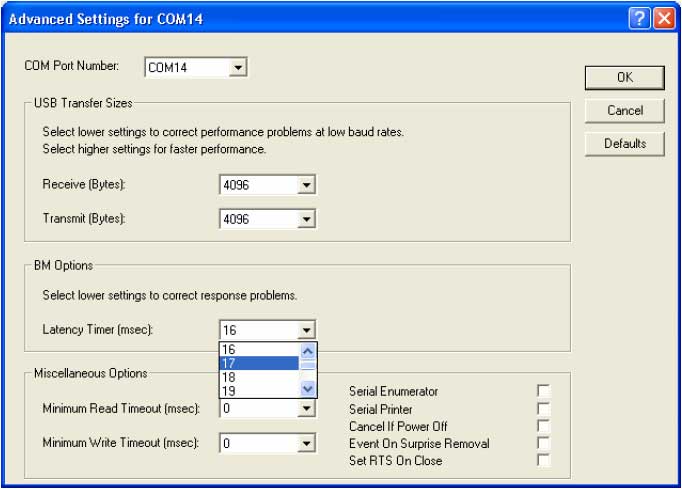Pick 19 in the latency dropdown list
Screen dimensions: 682x489
coord(259,391)
